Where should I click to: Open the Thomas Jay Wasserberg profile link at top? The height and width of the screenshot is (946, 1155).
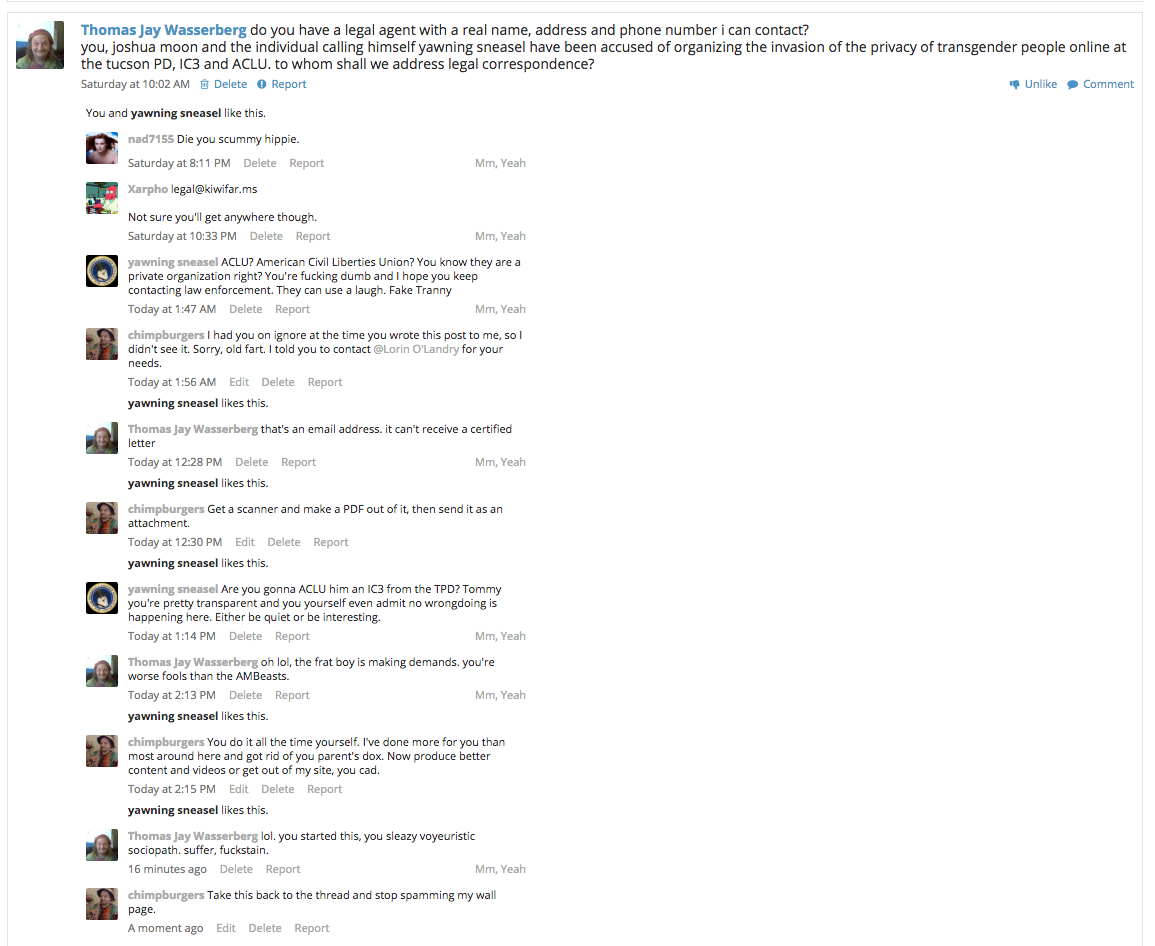coord(164,29)
